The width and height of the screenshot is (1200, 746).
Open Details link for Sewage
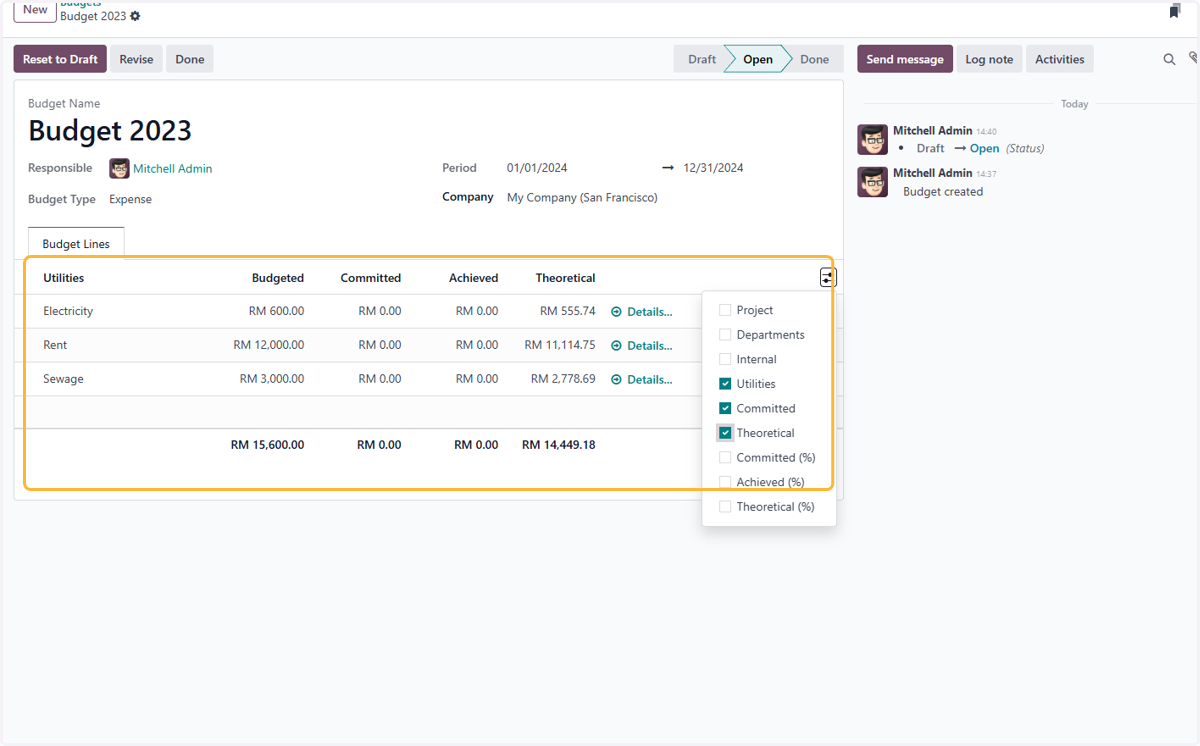coord(649,380)
